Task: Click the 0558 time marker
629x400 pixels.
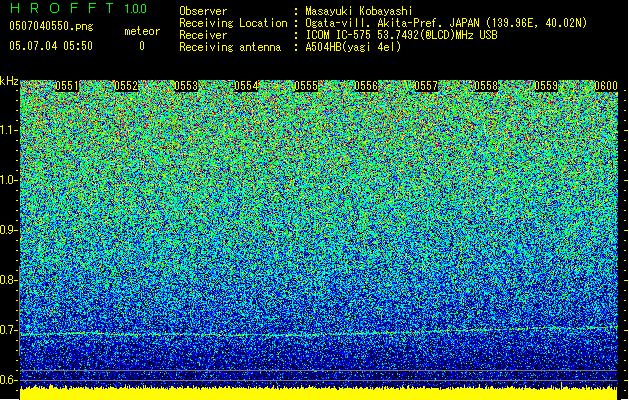Action: click(x=486, y=86)
